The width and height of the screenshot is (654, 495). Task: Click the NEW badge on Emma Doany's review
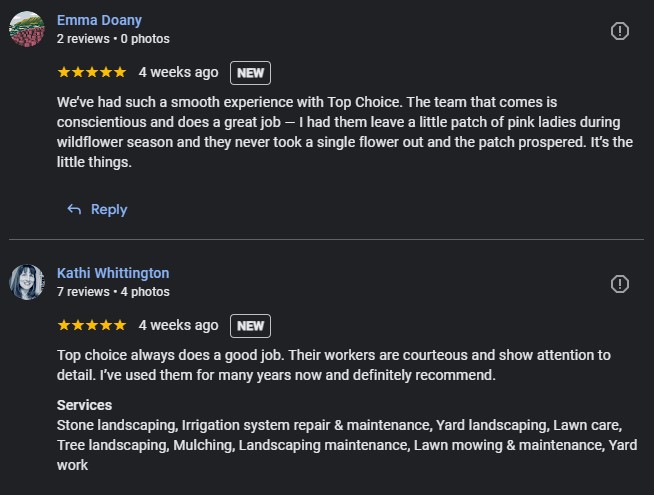250,73
